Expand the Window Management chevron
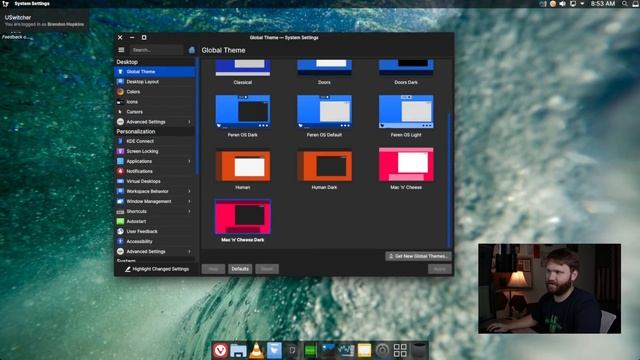Image resolution: width=640 pixels, height=360 pixels. coord(189,202)
